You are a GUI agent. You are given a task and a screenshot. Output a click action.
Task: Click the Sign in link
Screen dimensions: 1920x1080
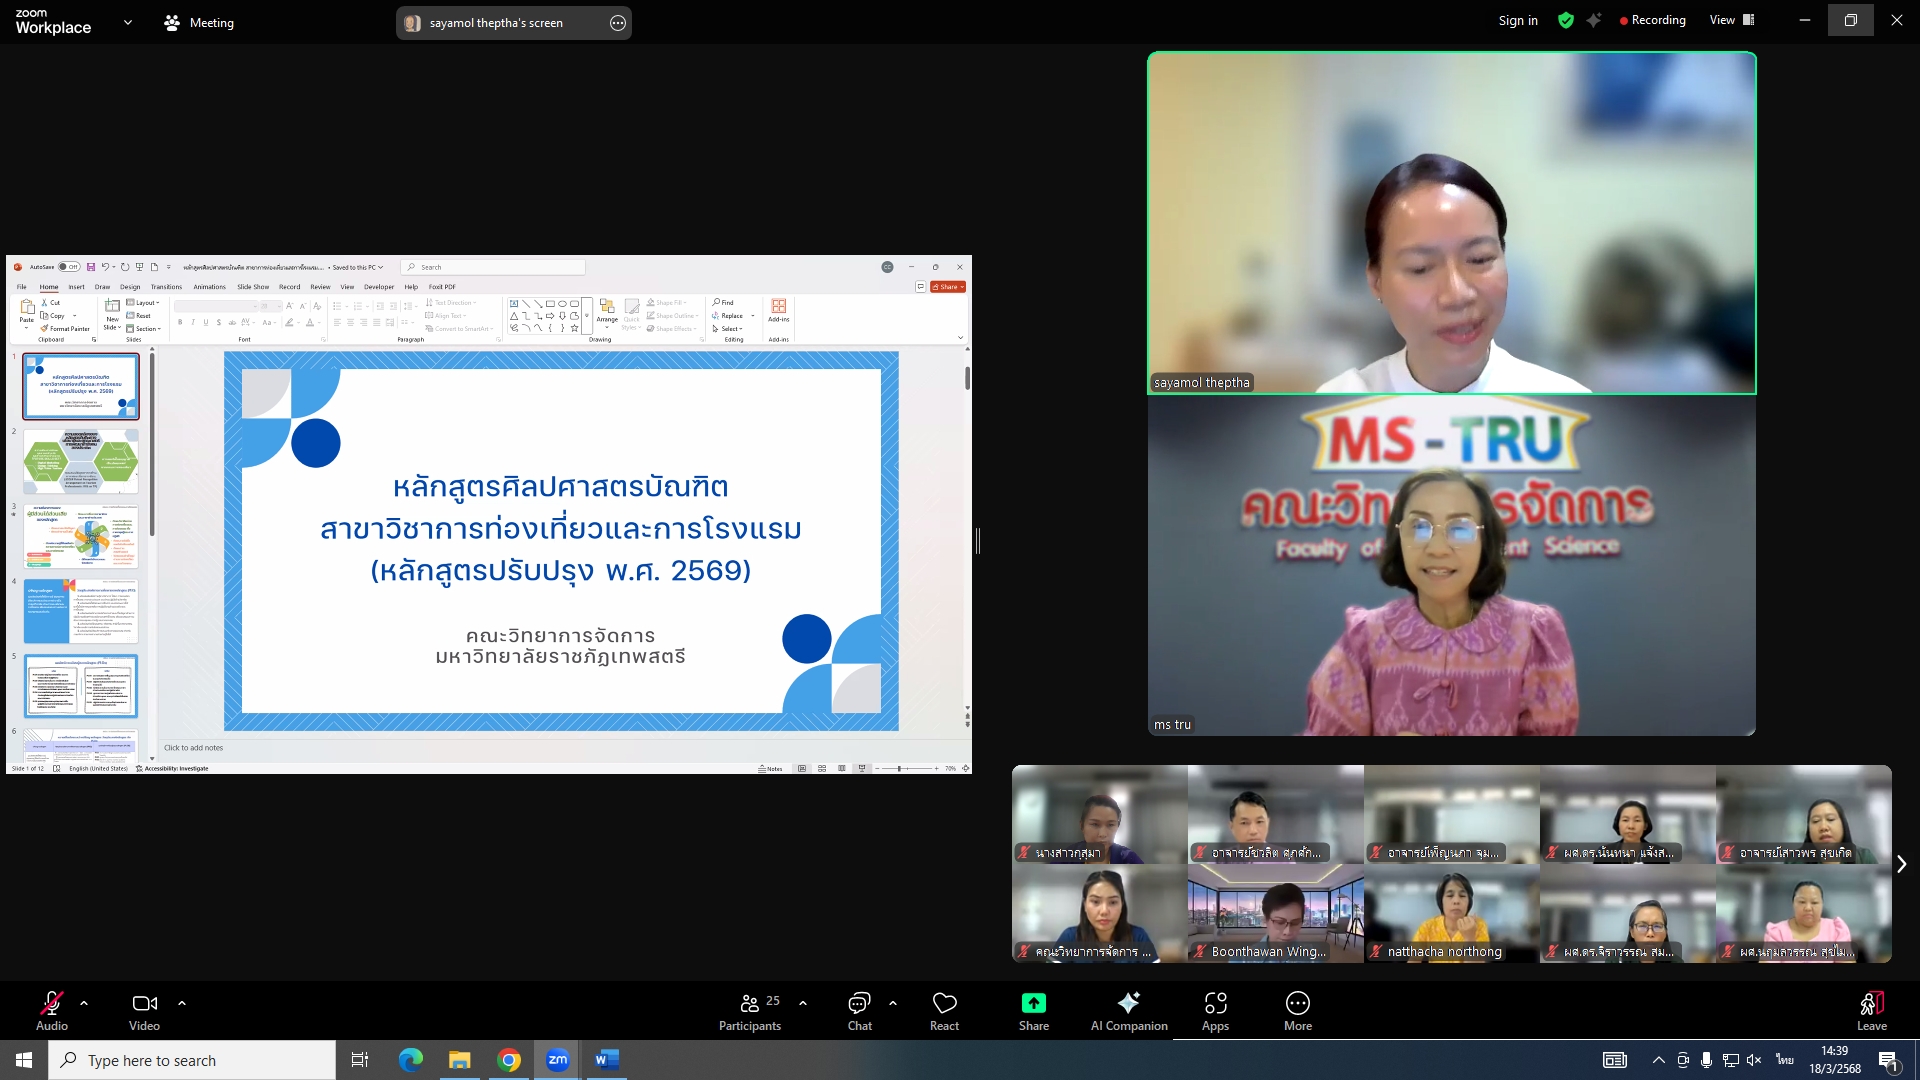(x=1517, y=20)
